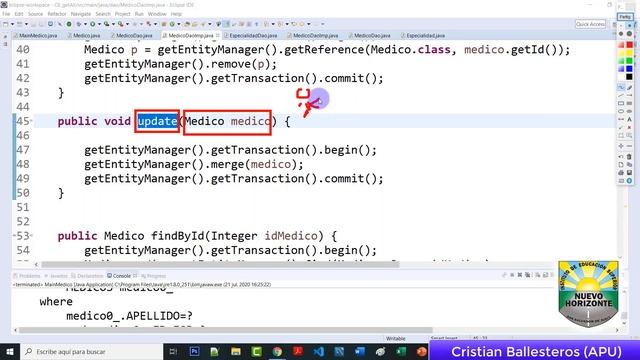The width and height of the screenshot is (640, 360).
Task: Select the text 'A' annotation tool
Action: click(x=629, y=119)
